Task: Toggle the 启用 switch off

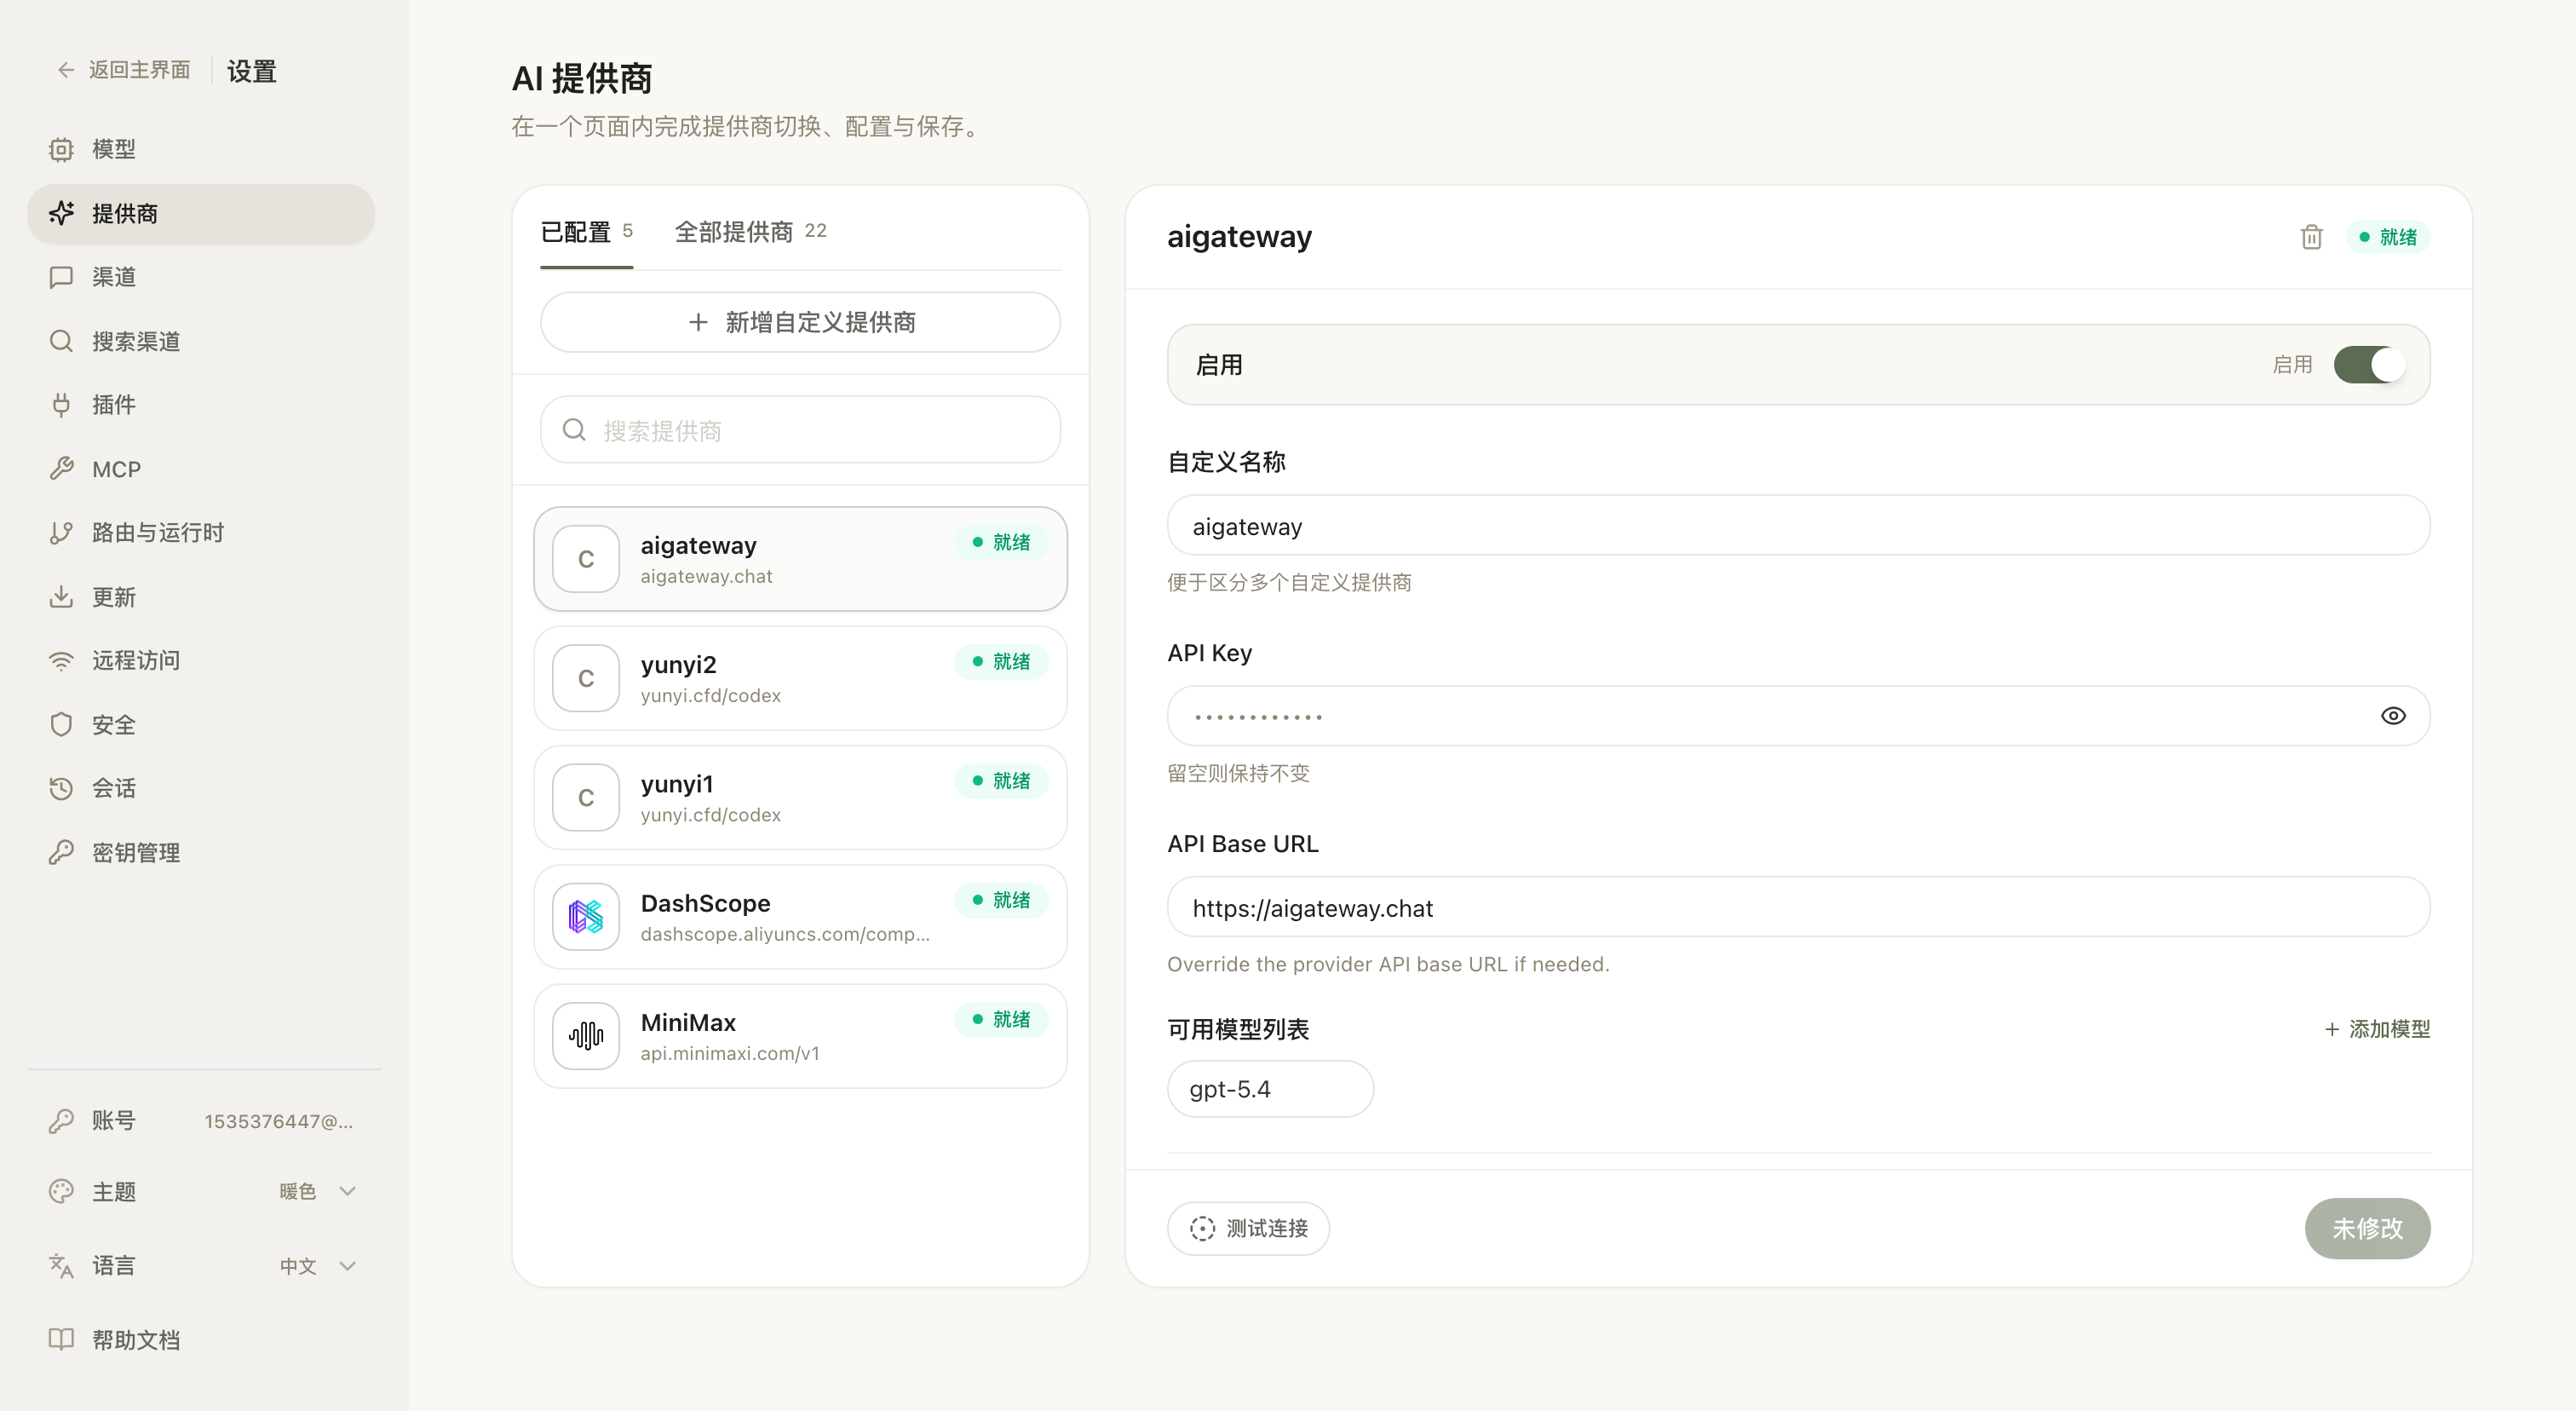Action: tap(2370, 365)
